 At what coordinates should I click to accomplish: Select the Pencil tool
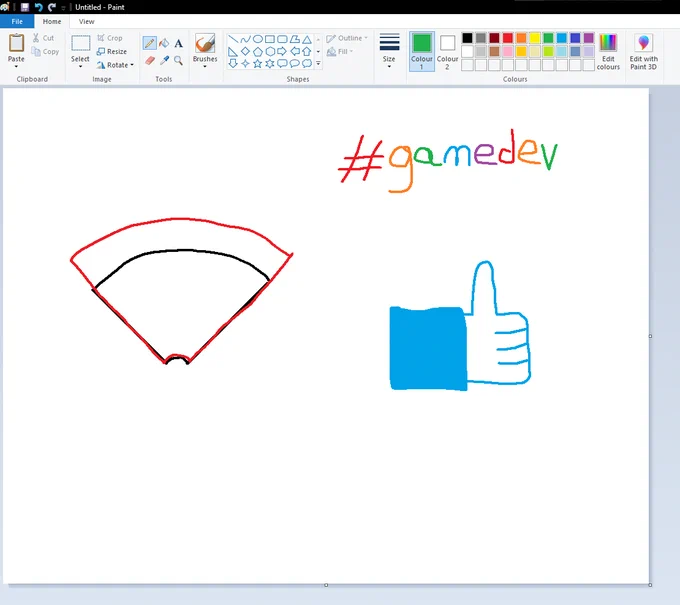(x=149, y=43)
